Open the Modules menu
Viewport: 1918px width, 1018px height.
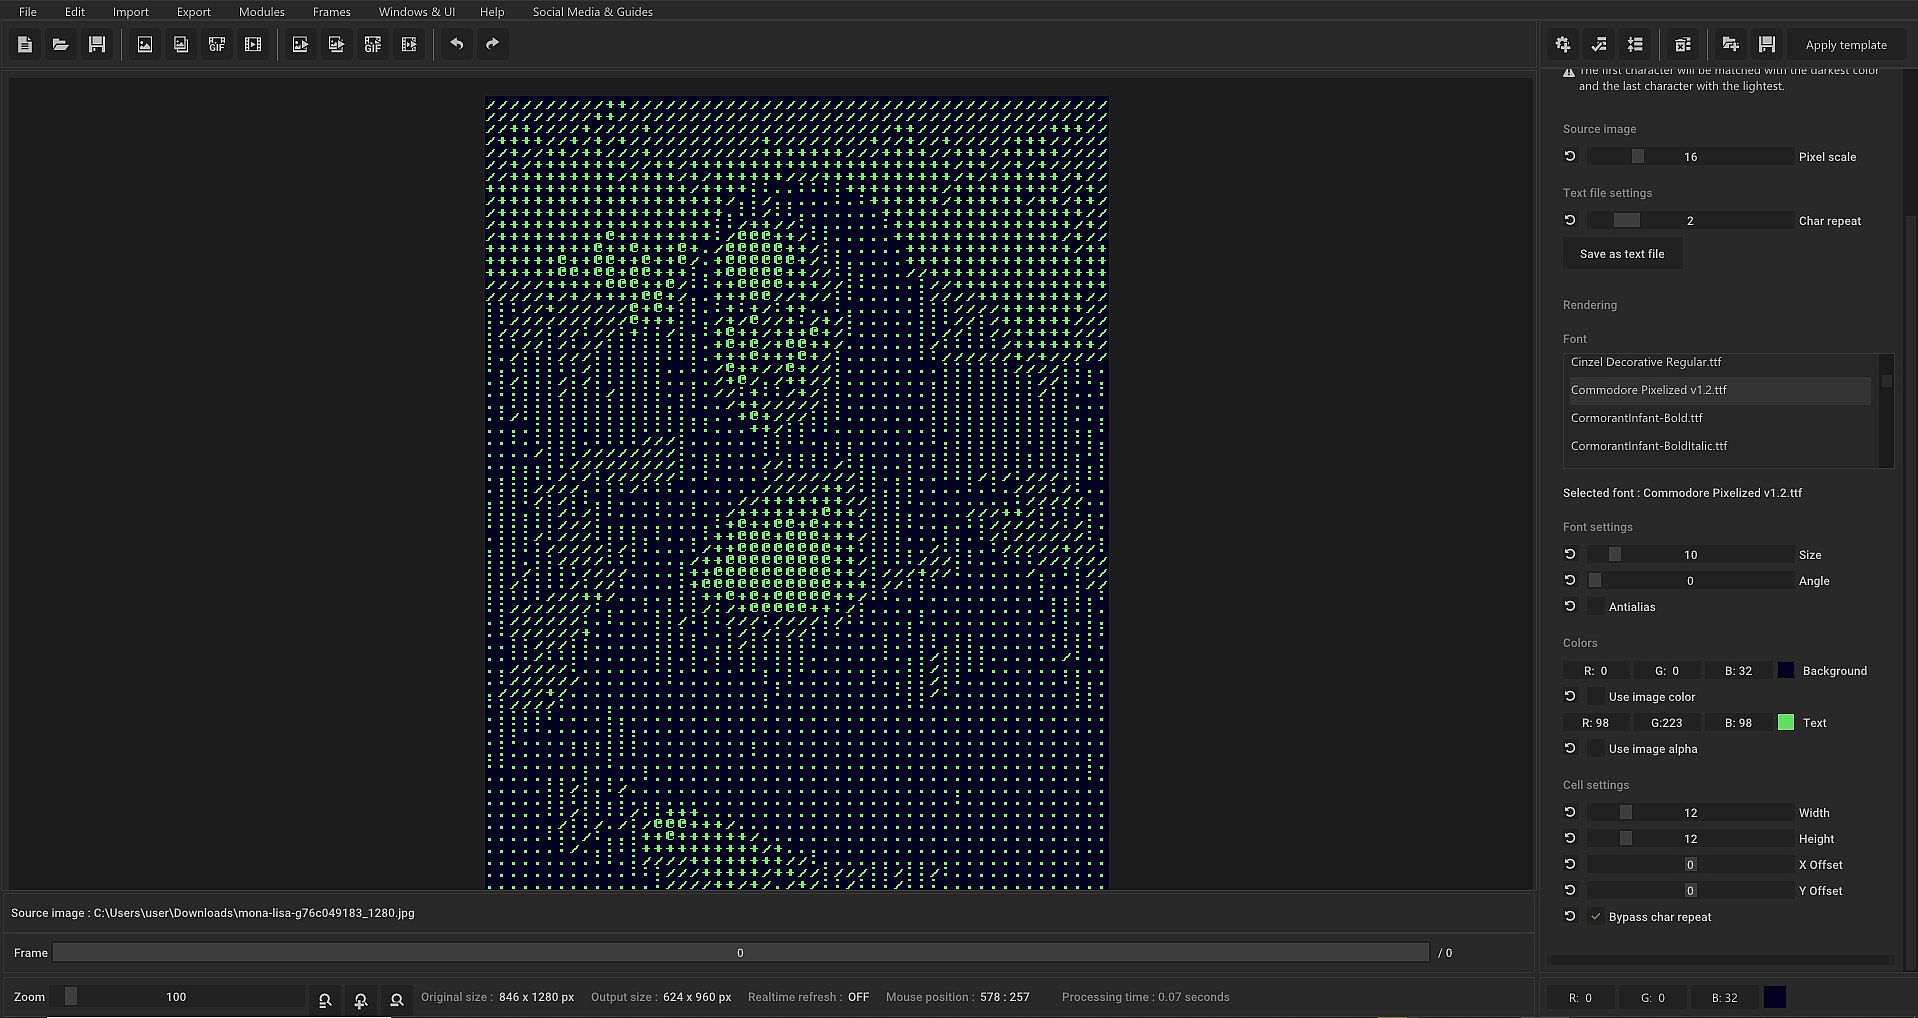[261, 12]
